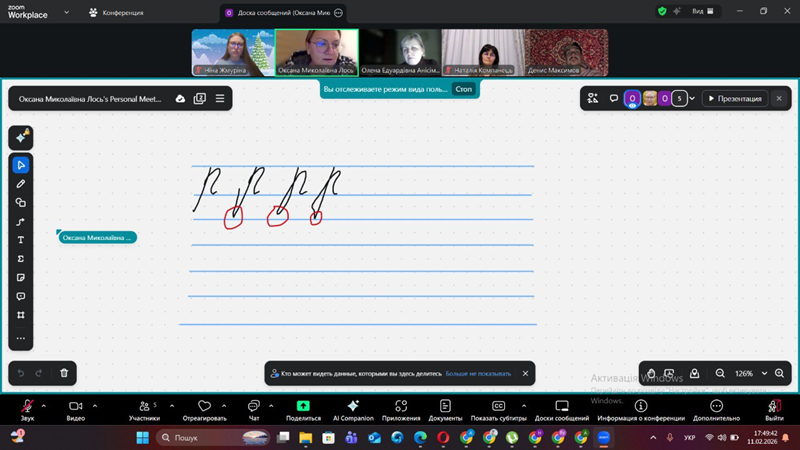The image size is (800, 450).
Task: Open the whiteboard comments icon
Action: (614, 98)
